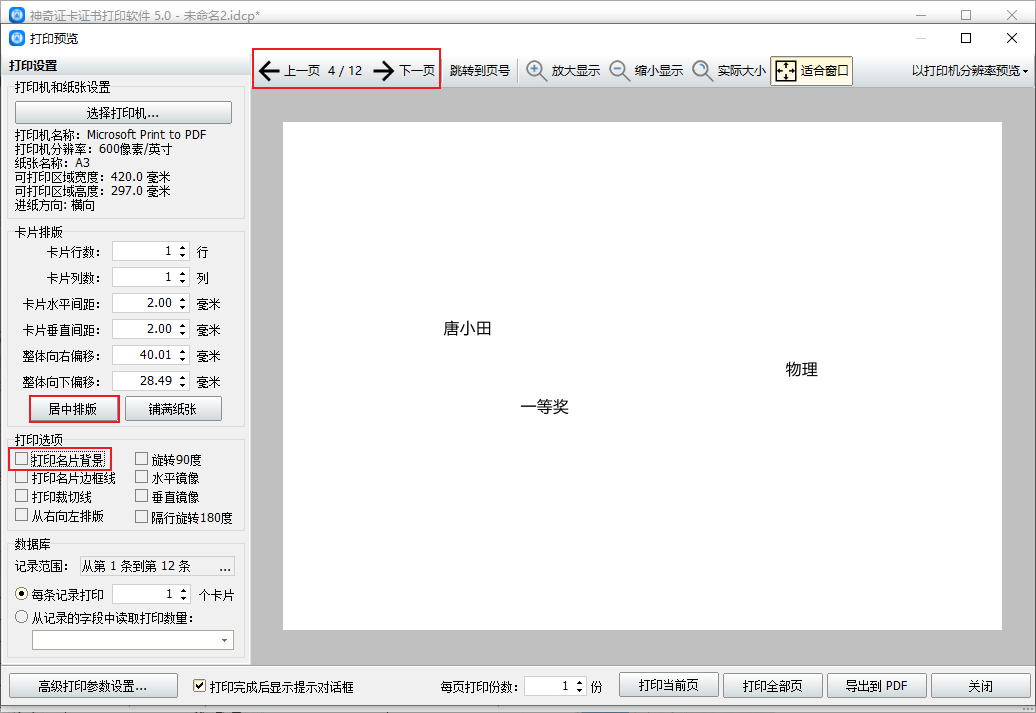This screenshot has width=1036, height=713.
Task: Export to PDF button
Action: point(876,686)
